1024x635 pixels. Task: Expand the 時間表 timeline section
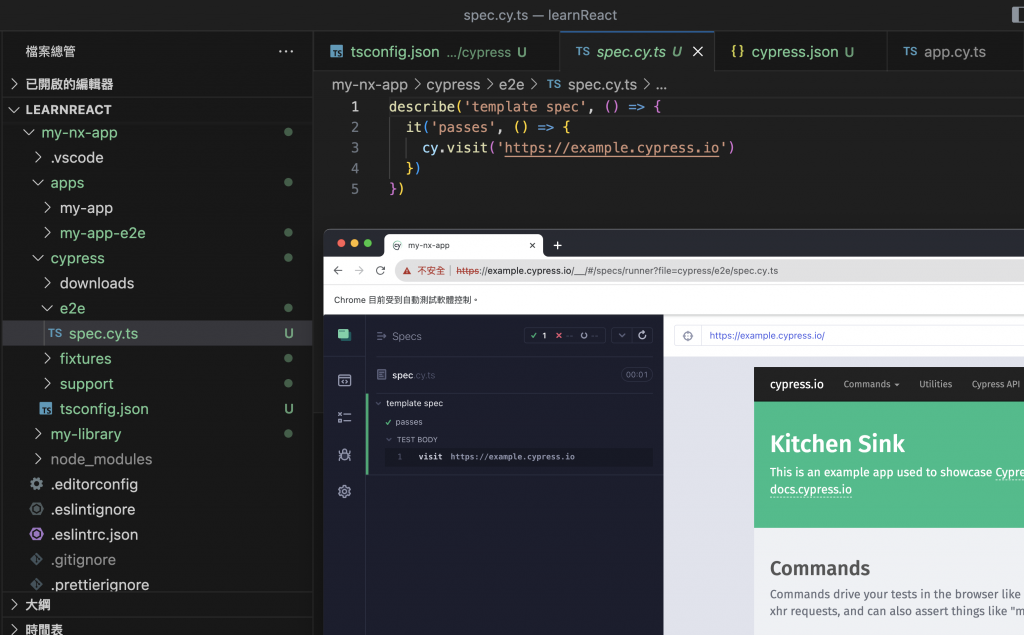[x=157, y=627]
